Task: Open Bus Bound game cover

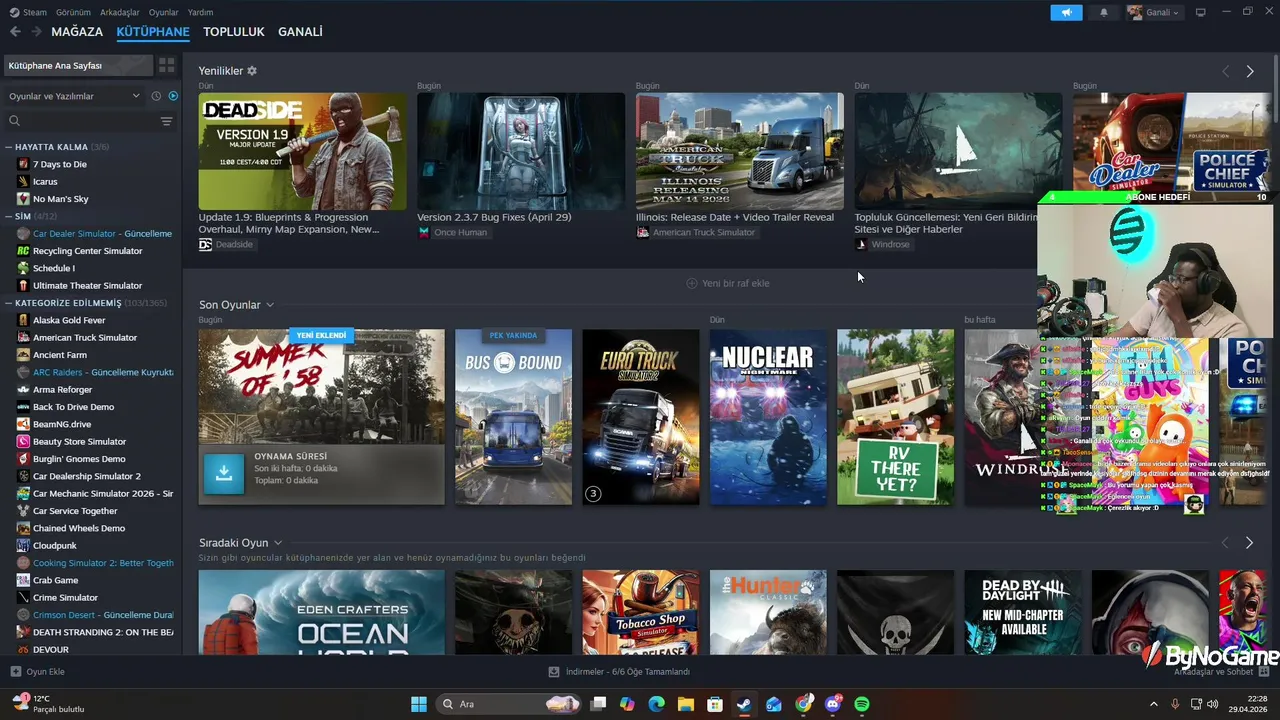Action: (514, 417)
